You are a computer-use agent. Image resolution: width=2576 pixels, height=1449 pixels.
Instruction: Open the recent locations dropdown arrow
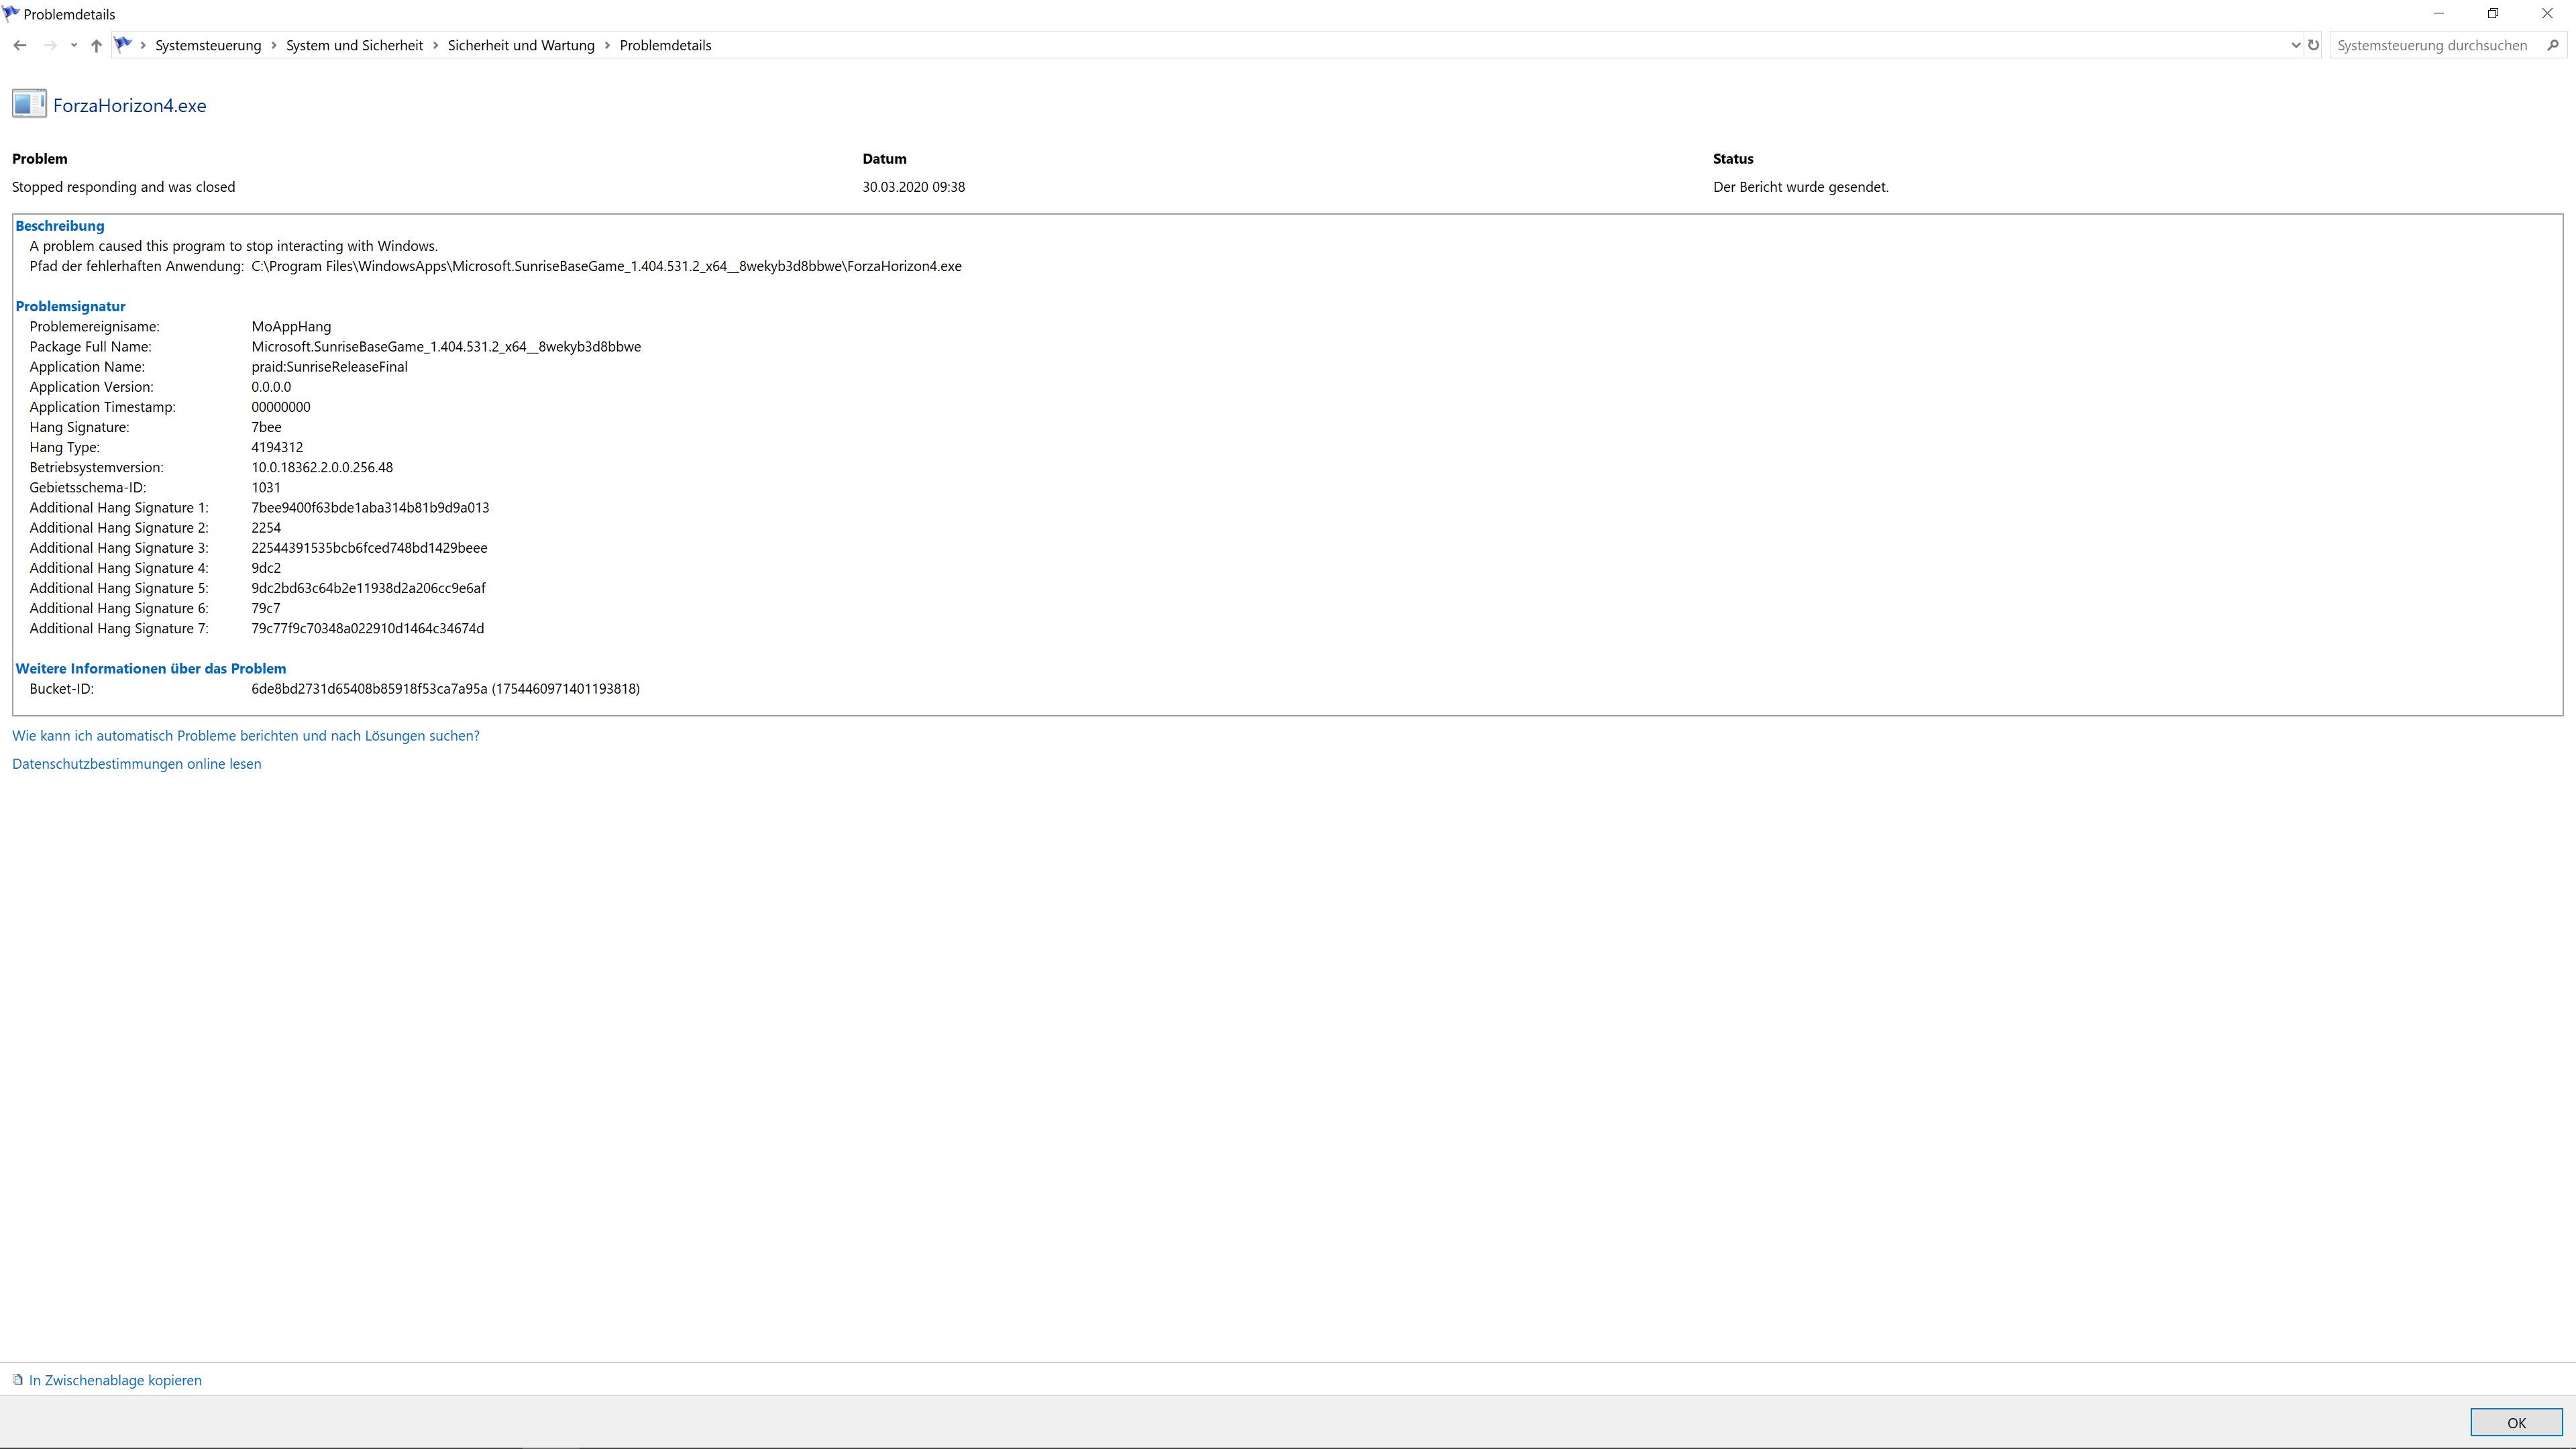(x=74, y=45)
